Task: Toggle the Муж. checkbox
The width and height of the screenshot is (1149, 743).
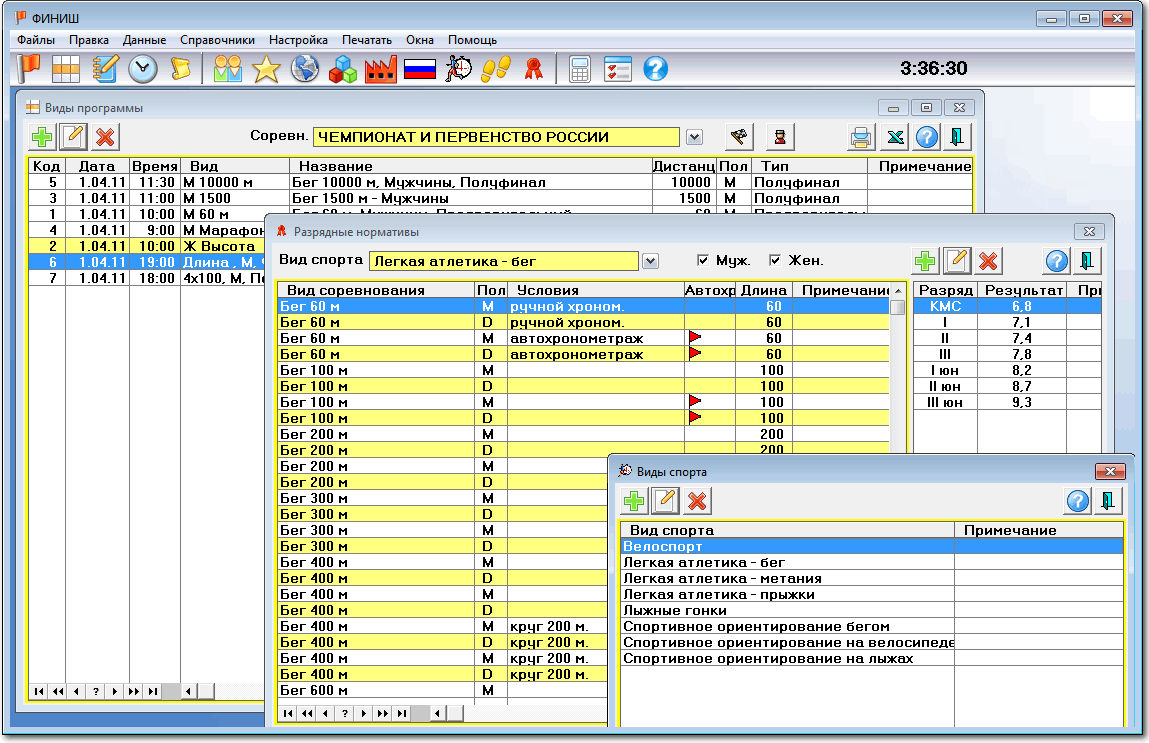Action: [x=703, y=260]
